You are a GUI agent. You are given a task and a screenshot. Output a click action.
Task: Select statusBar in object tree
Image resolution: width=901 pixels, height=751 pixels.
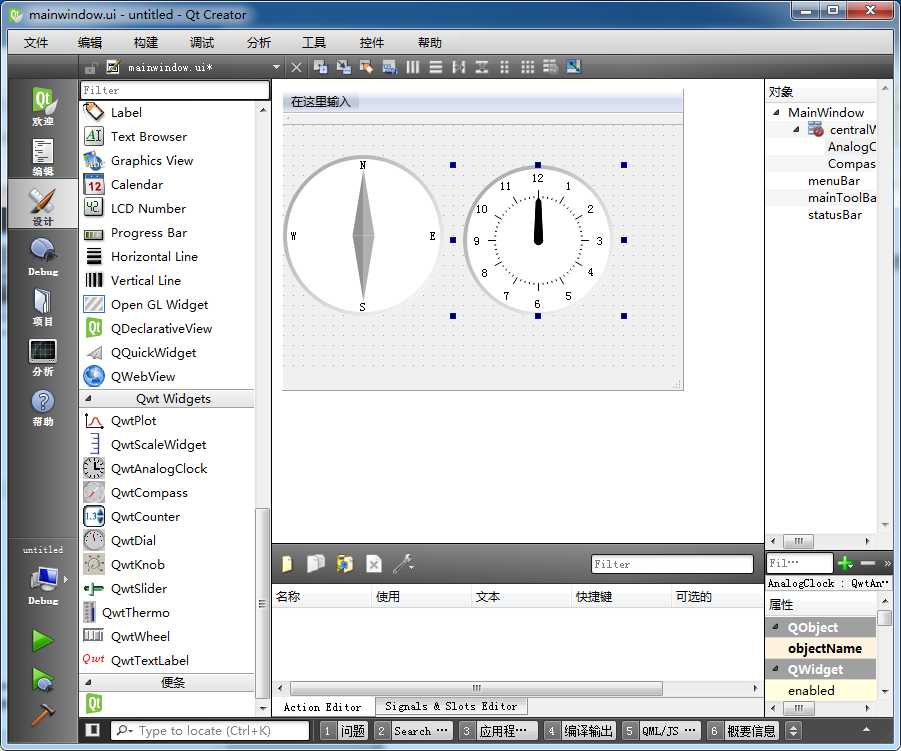pos(834,214)
